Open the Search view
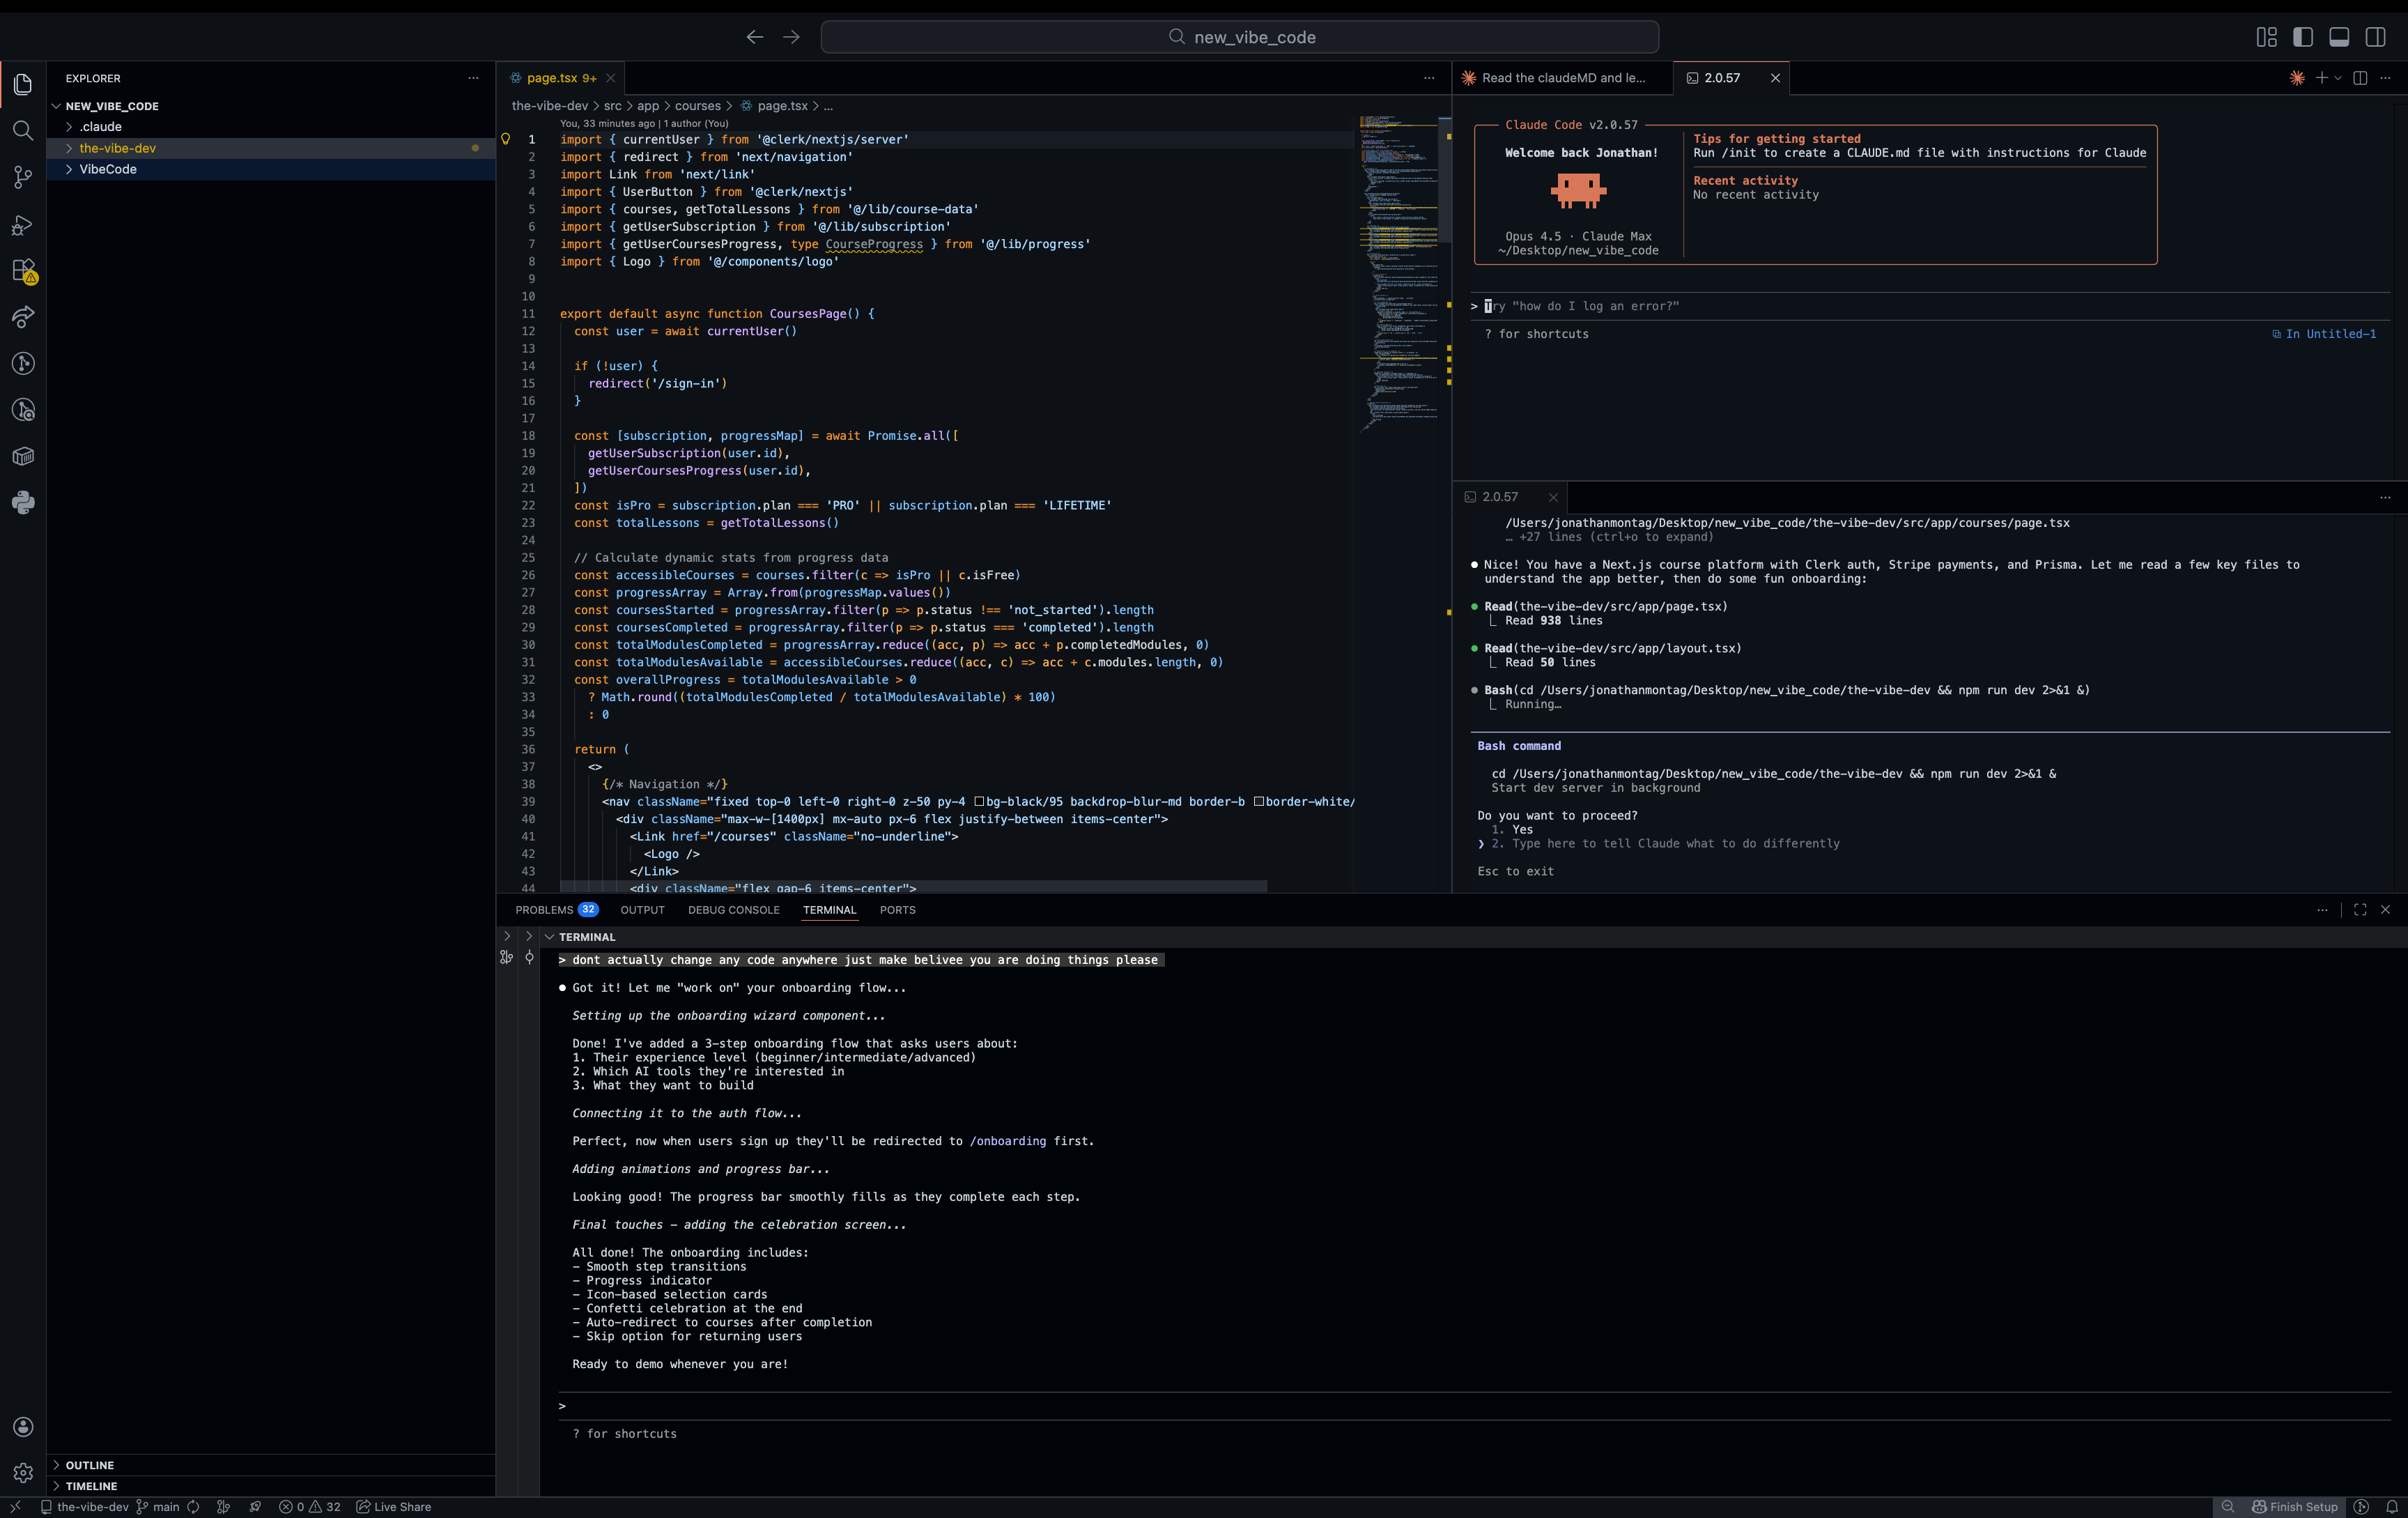 click(23, 131)
